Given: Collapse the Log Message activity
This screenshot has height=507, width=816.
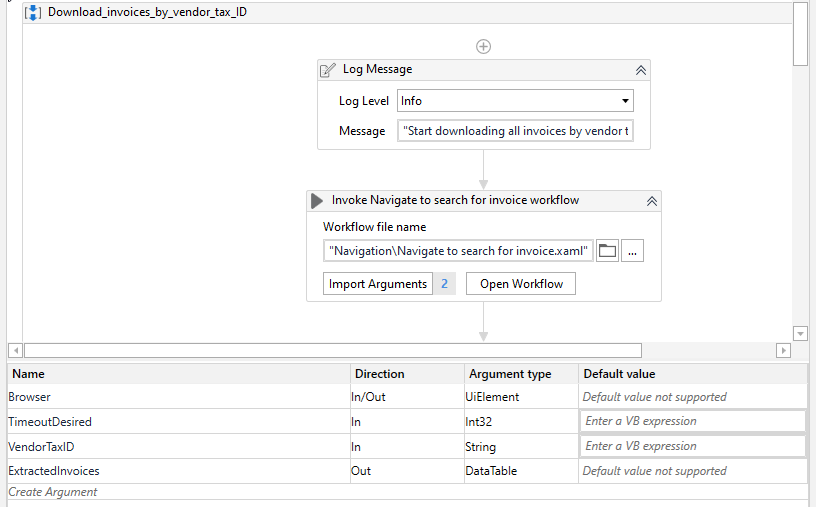Looking at the screenshot, I should tap(641, 70).
